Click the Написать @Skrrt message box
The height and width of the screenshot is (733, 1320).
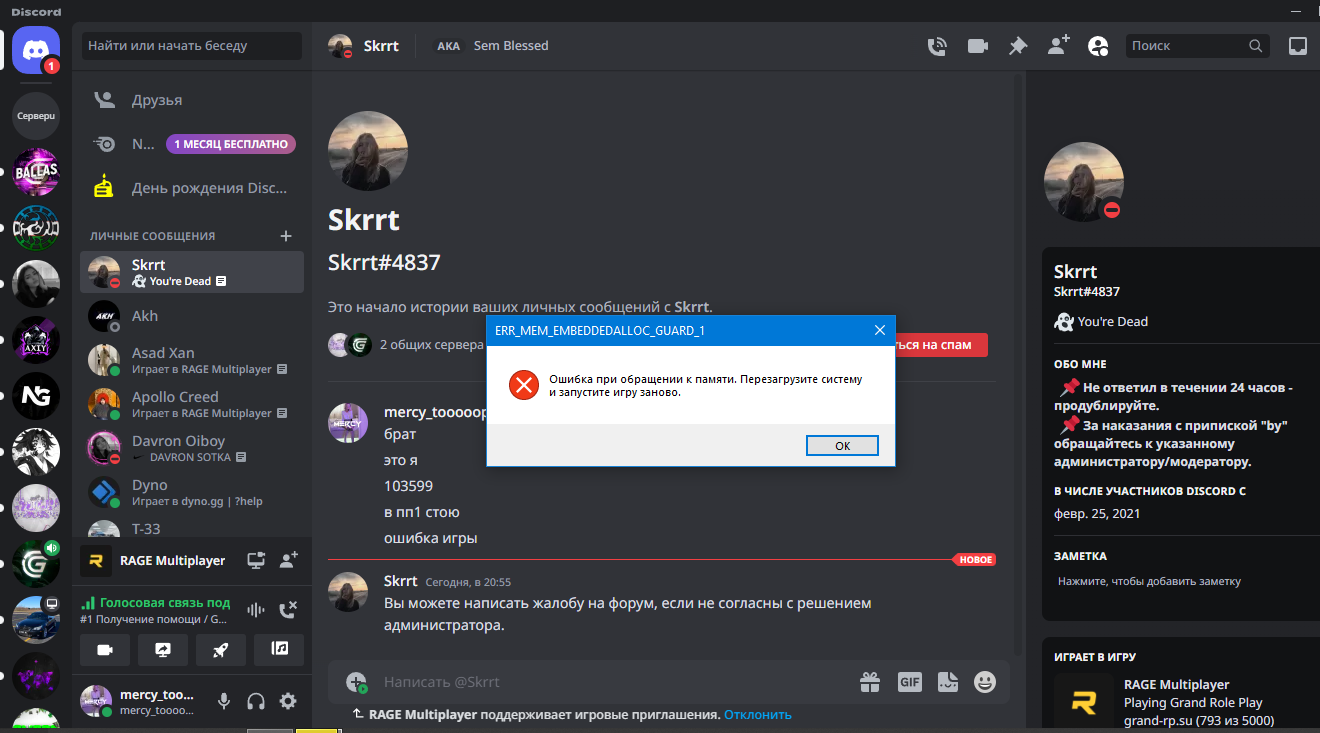point(614,682)
